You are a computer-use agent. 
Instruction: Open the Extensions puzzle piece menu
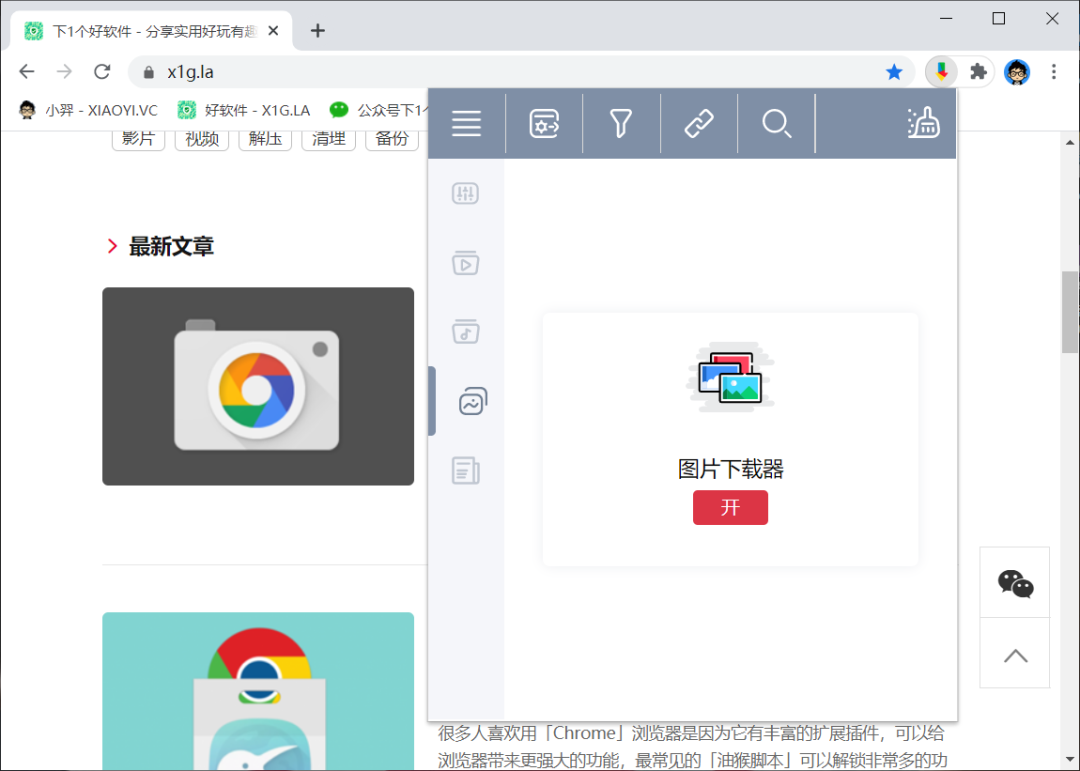point(978,72)
